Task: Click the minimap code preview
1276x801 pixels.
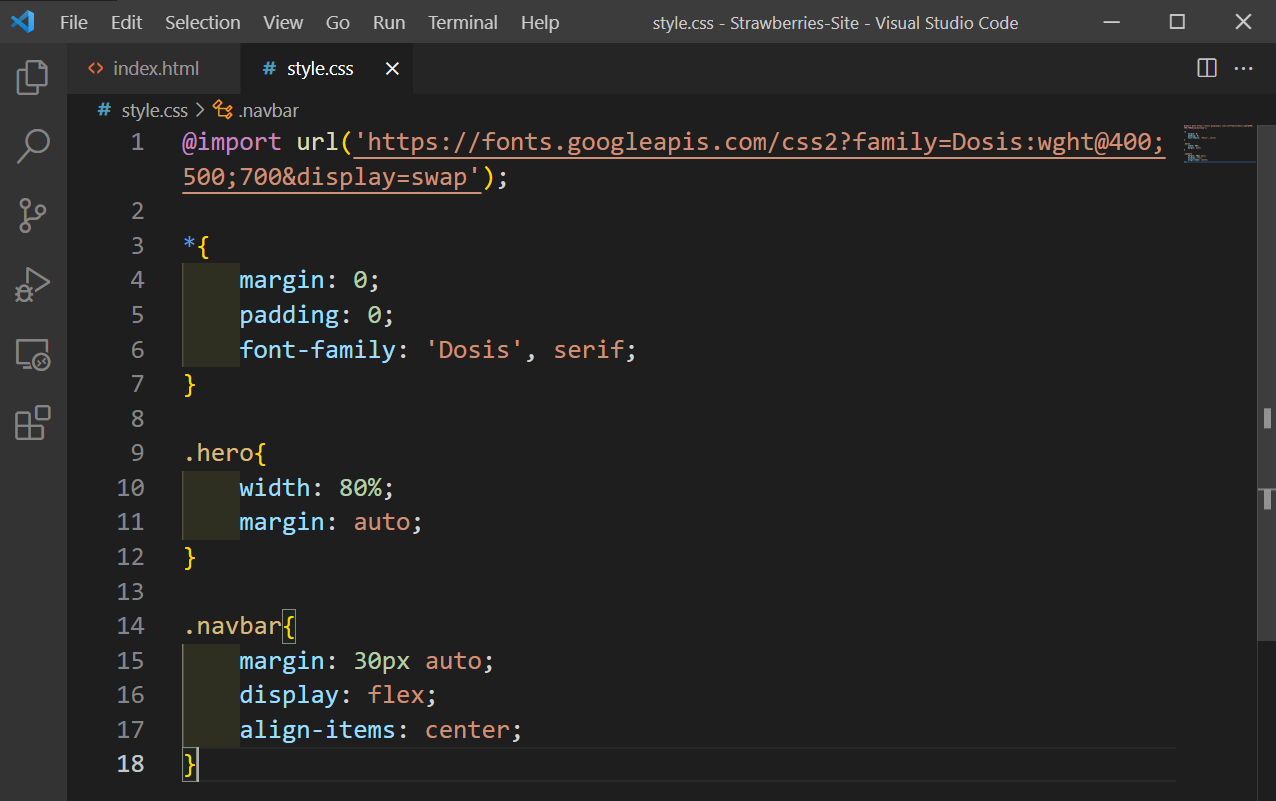Action: click(1219, 145)
